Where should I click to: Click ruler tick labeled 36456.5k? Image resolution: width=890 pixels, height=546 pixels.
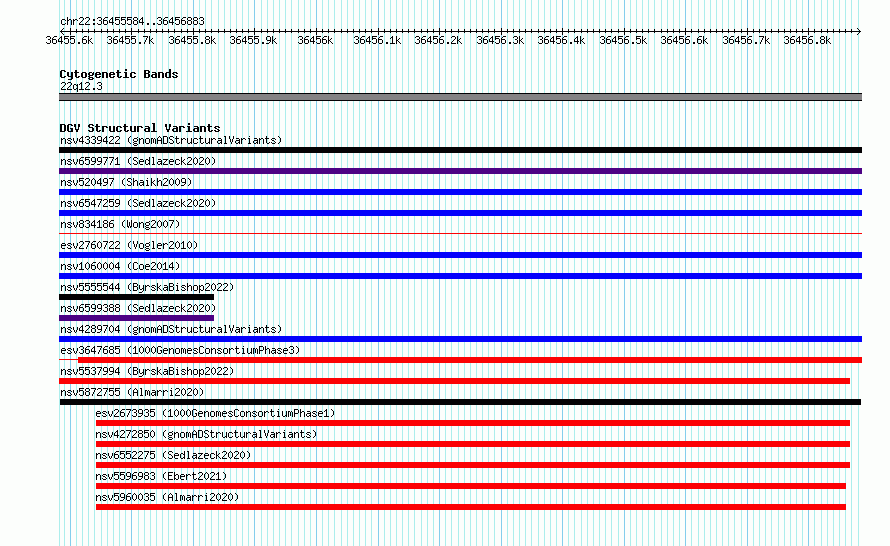pyautogui.click(x=623, y=40)
